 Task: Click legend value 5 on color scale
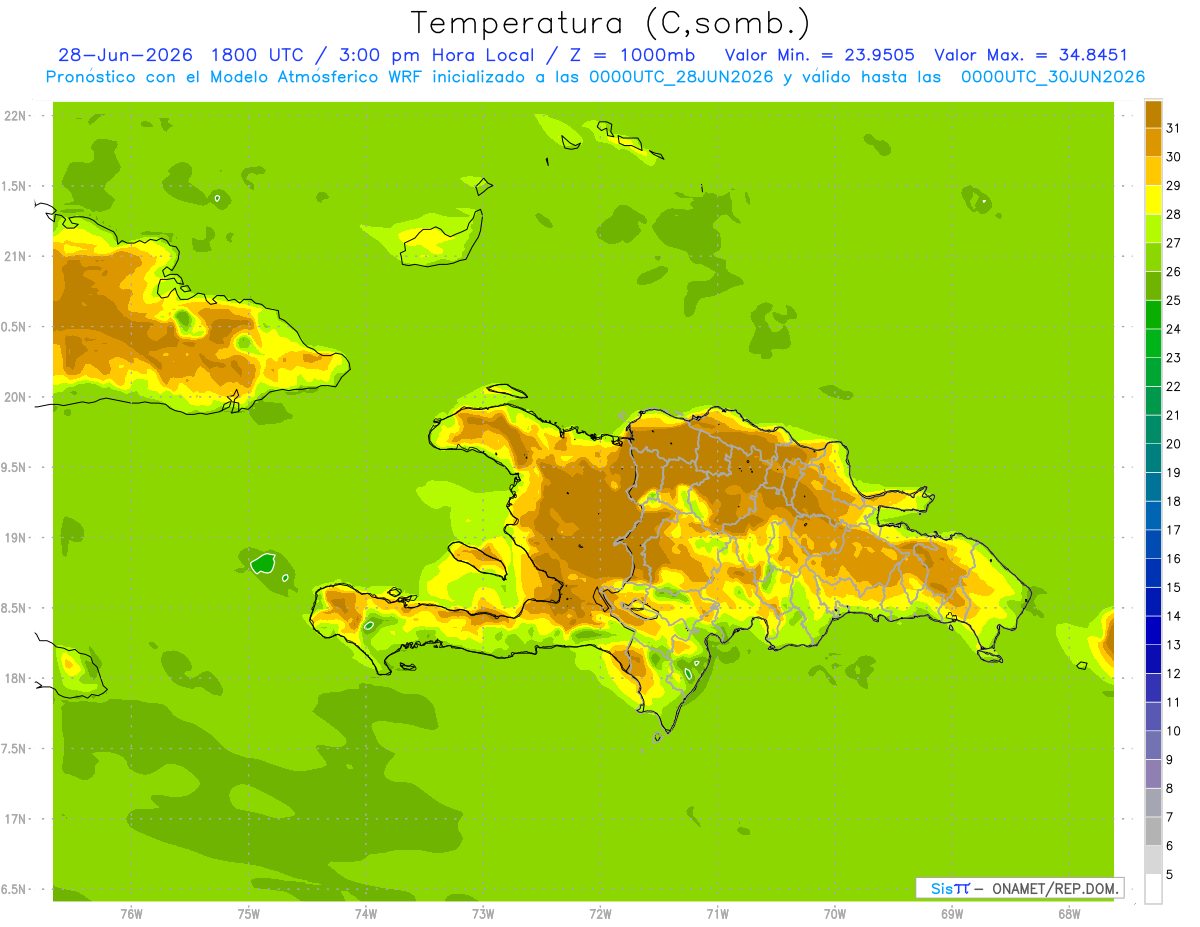tap(1170, 875)
